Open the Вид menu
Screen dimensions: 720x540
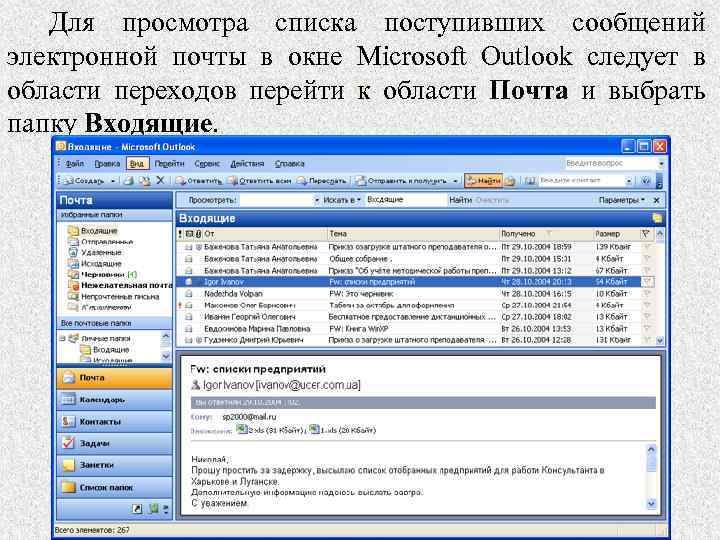tap(137, 163)
